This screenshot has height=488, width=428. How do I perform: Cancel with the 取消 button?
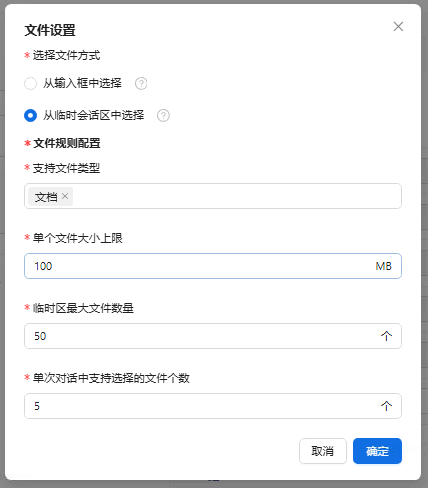(x=323, y=451)
